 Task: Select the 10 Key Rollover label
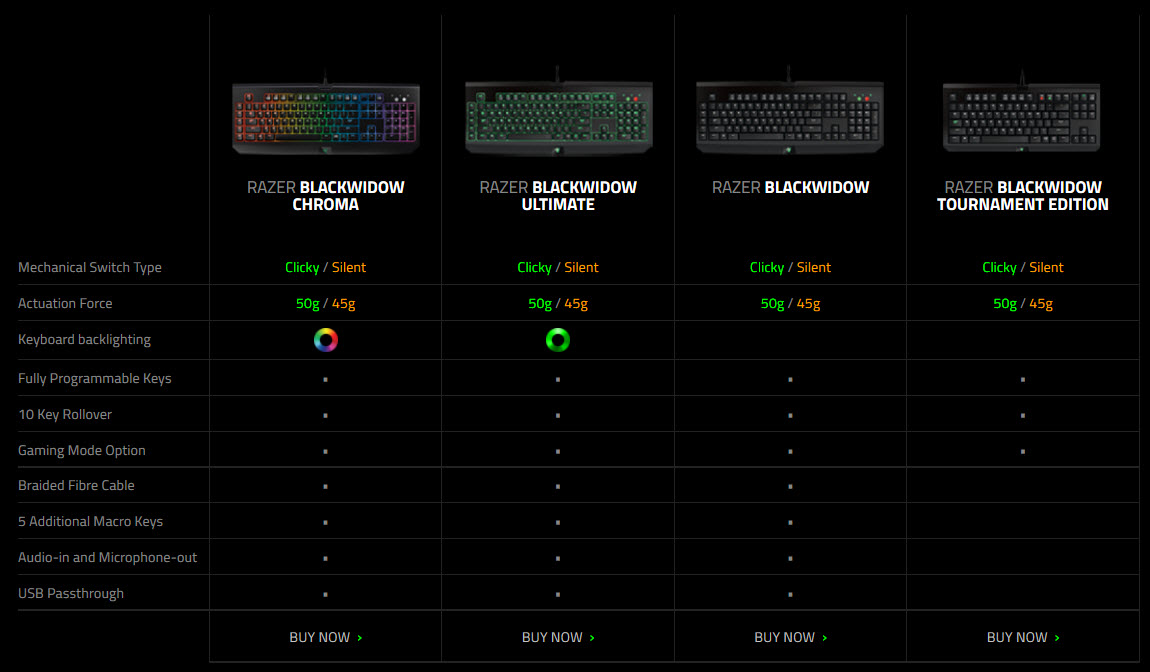(65, 414)
